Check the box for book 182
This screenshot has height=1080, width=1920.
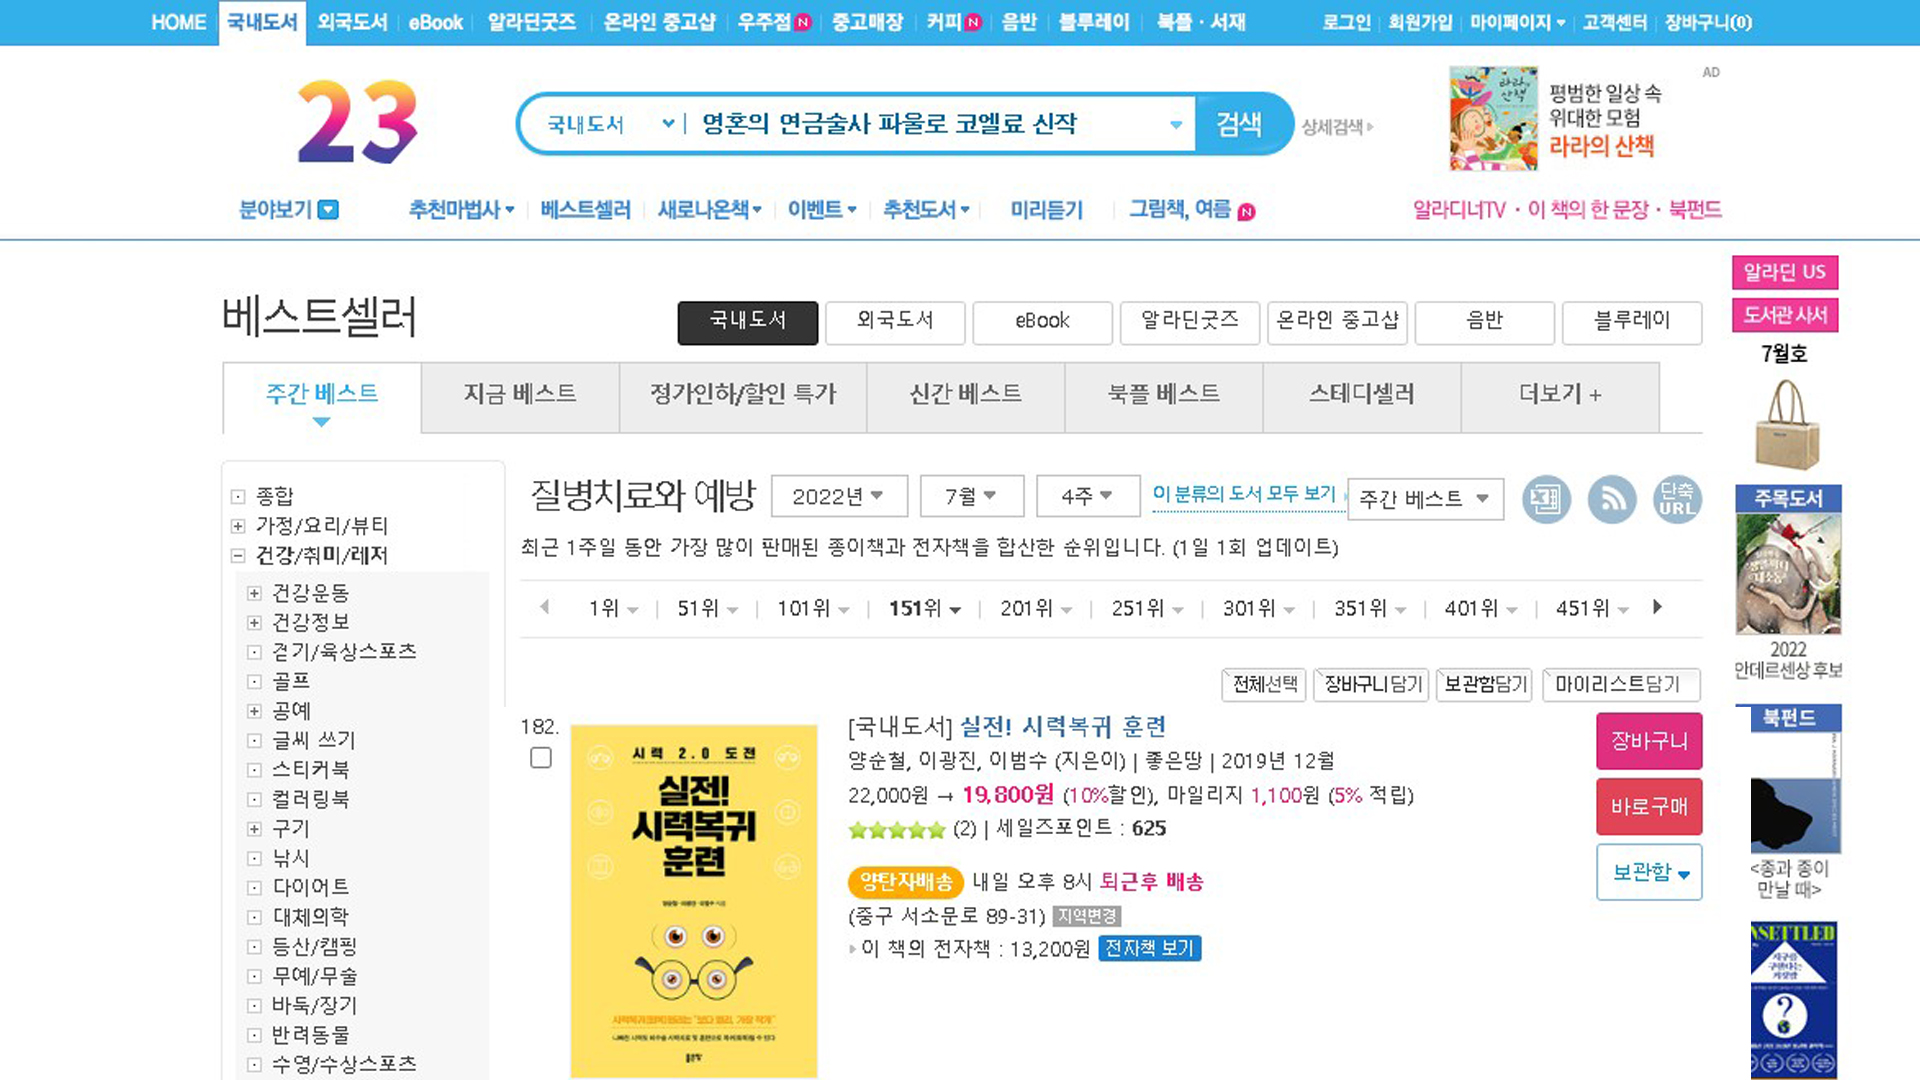pos(541,758)
